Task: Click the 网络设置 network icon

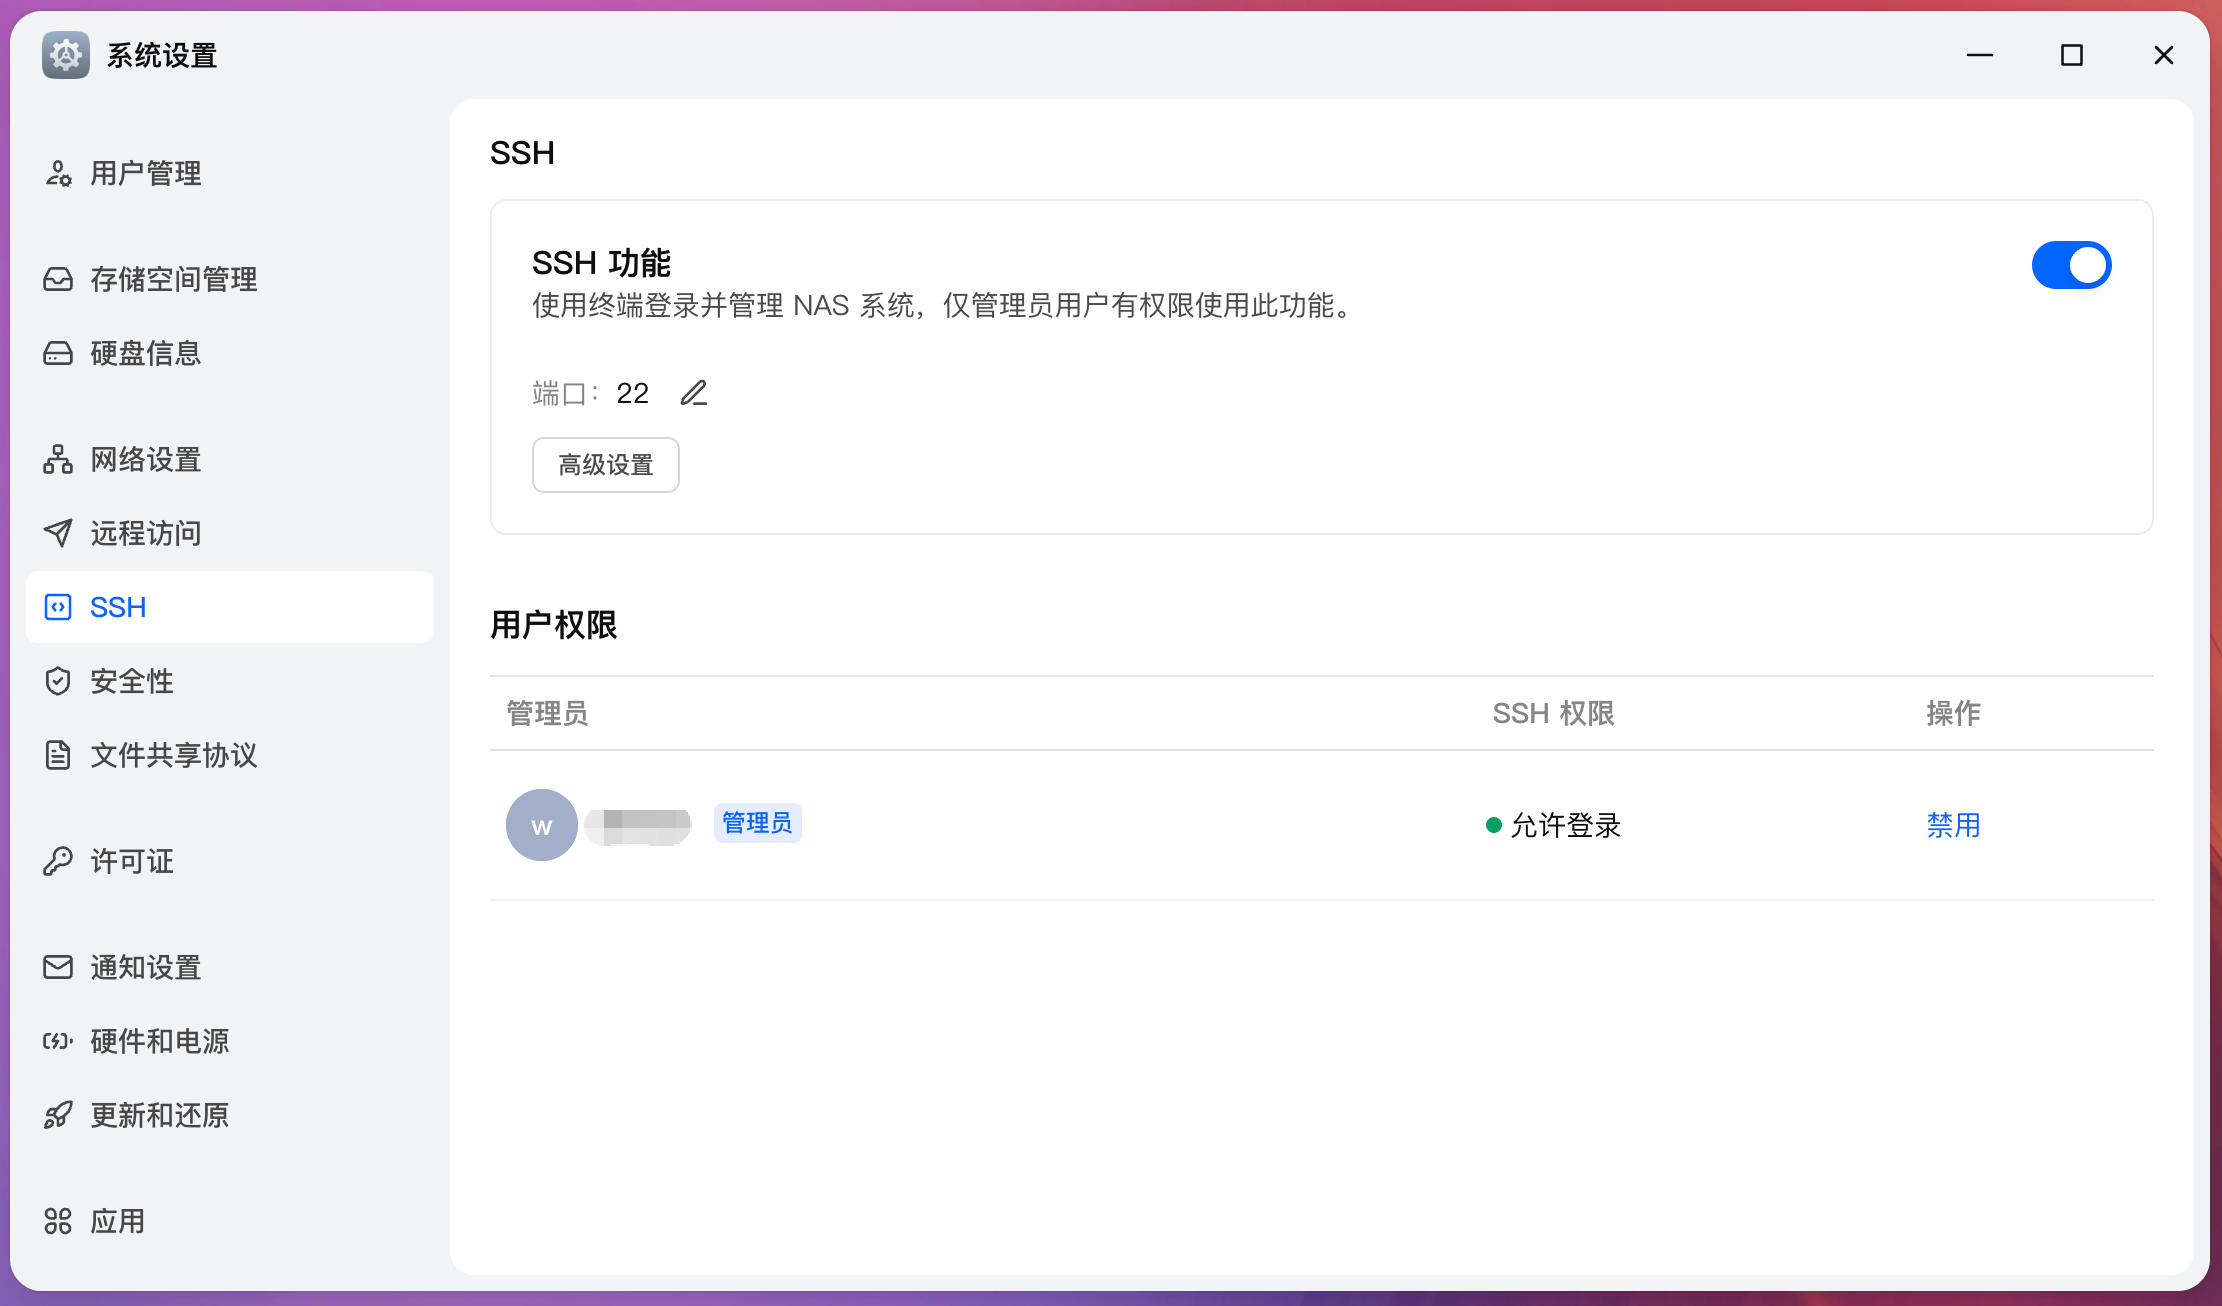Action: click(57, 459)
